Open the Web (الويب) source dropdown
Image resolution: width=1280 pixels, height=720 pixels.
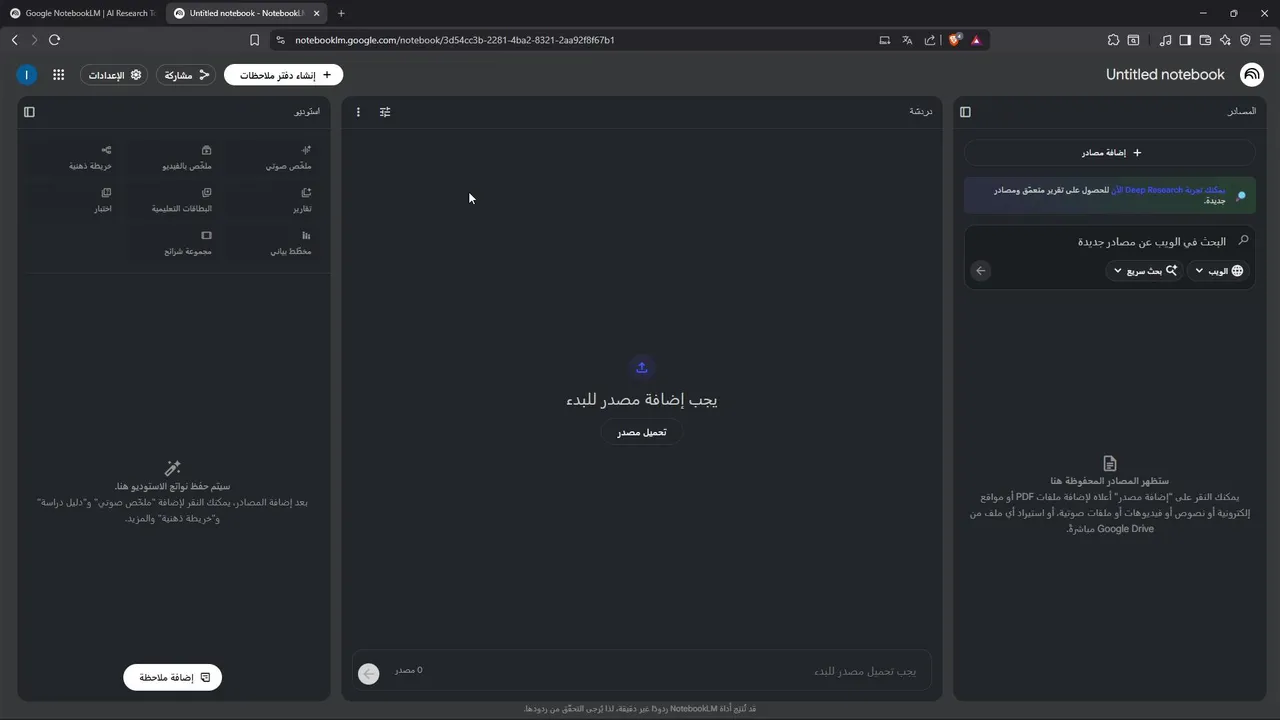1220,271
